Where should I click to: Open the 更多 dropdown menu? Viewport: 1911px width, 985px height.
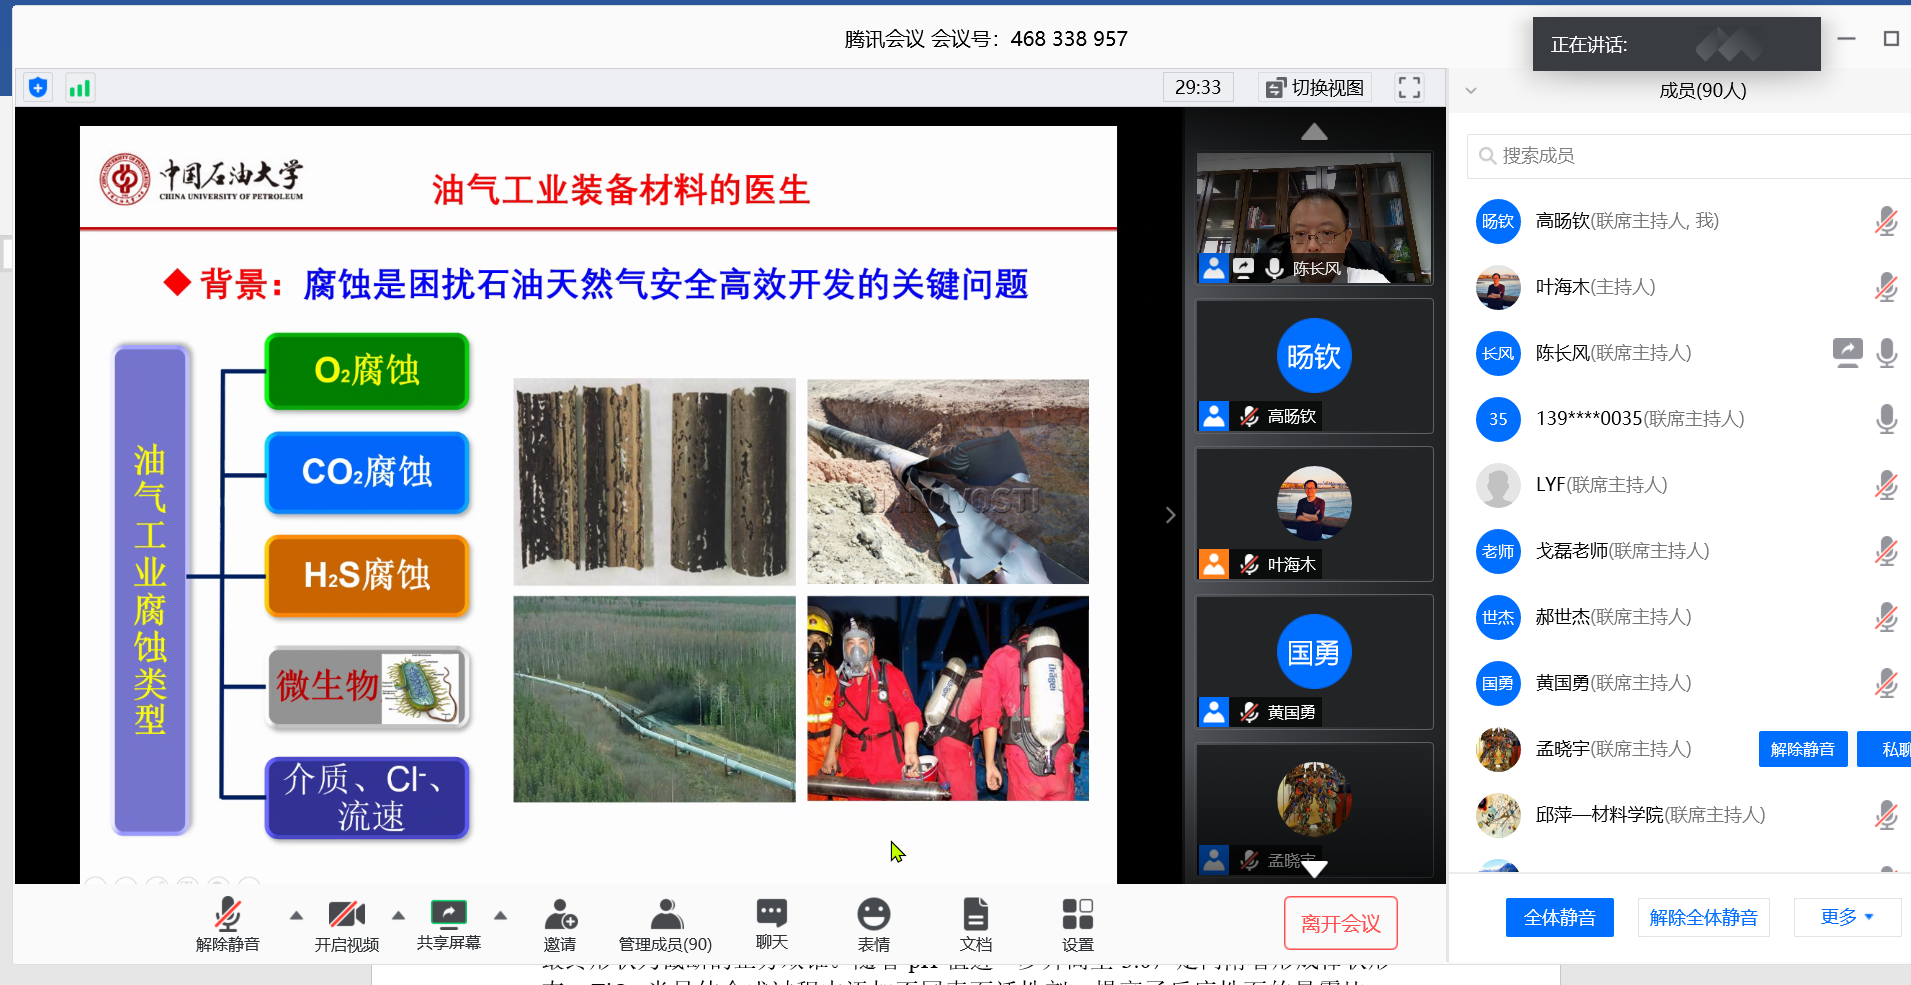pos(1846,917)
